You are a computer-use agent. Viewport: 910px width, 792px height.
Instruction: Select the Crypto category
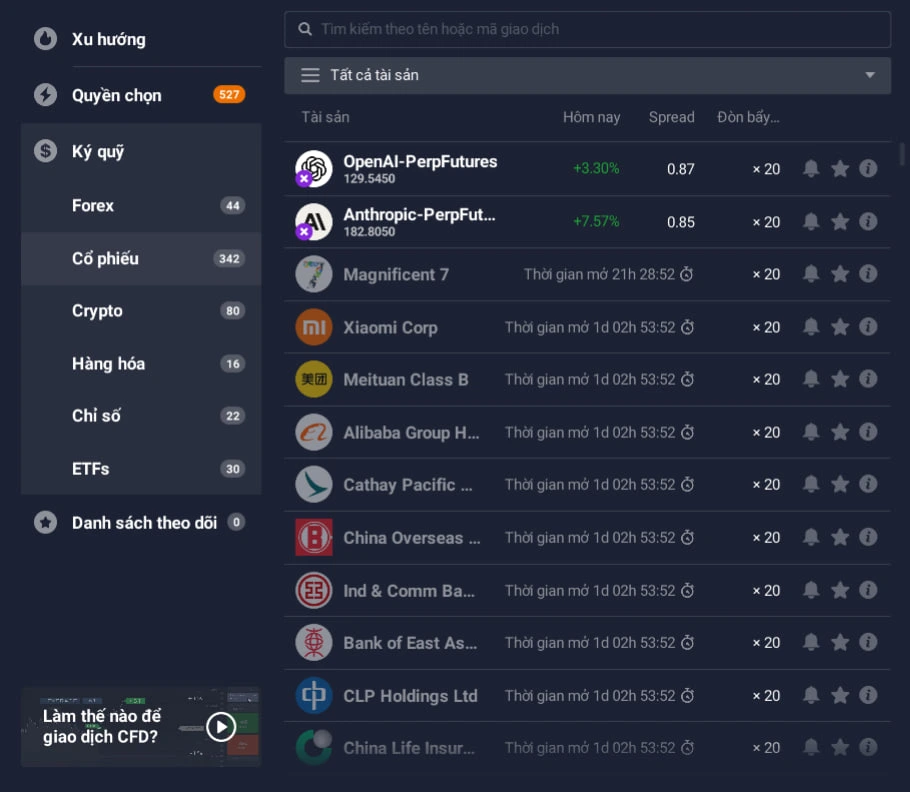point(141,311)
